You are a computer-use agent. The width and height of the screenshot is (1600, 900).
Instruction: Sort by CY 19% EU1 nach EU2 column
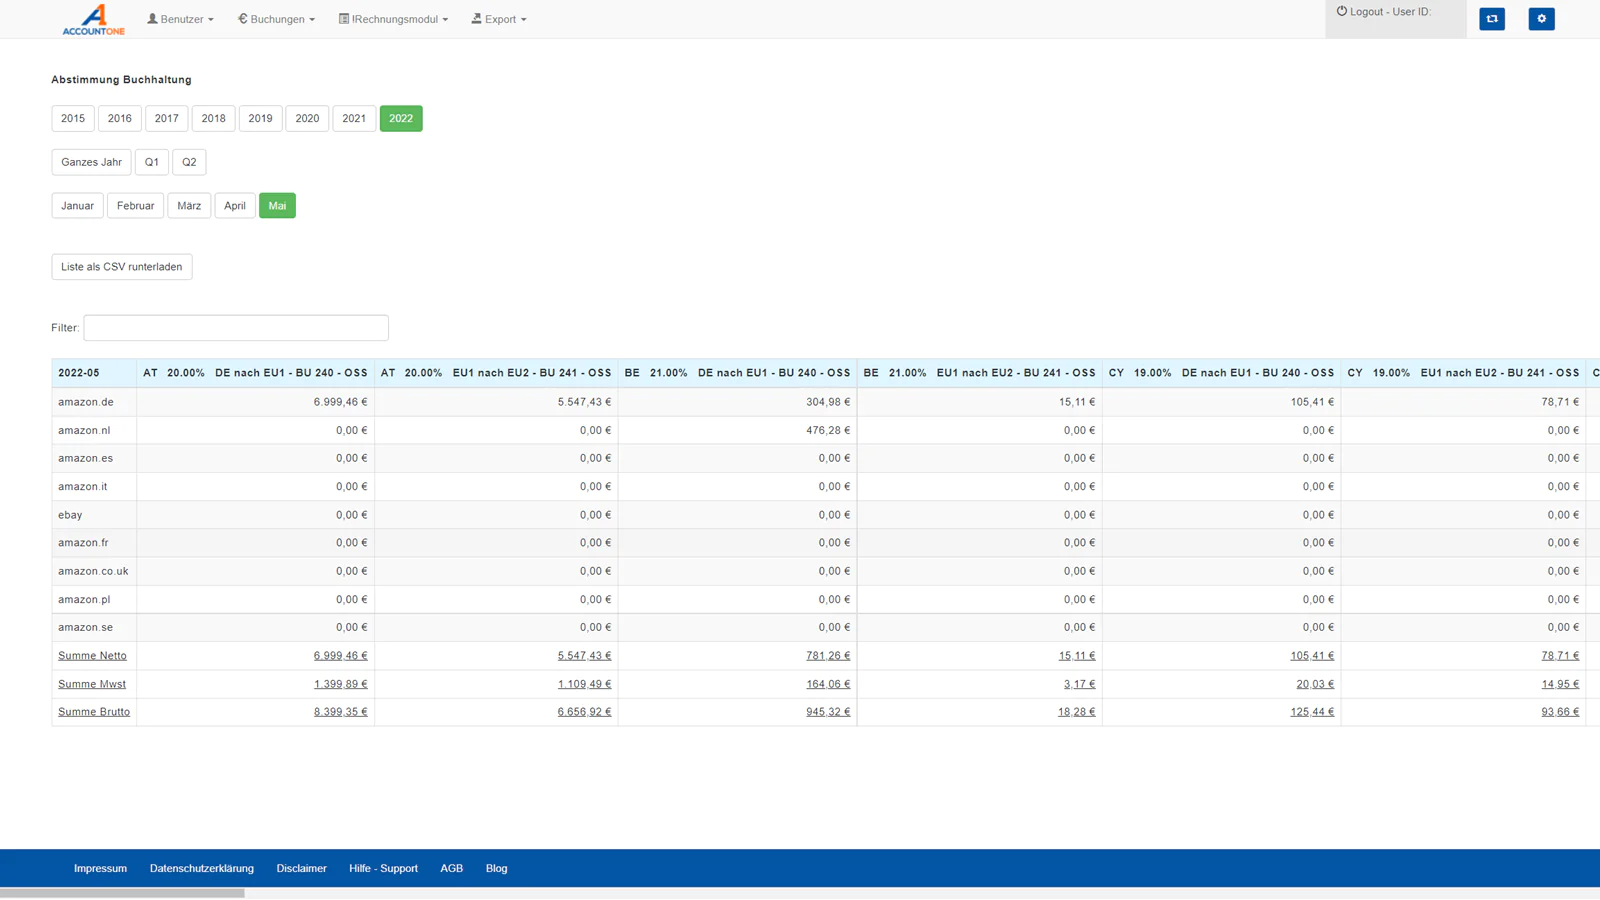click(1463, 373)
